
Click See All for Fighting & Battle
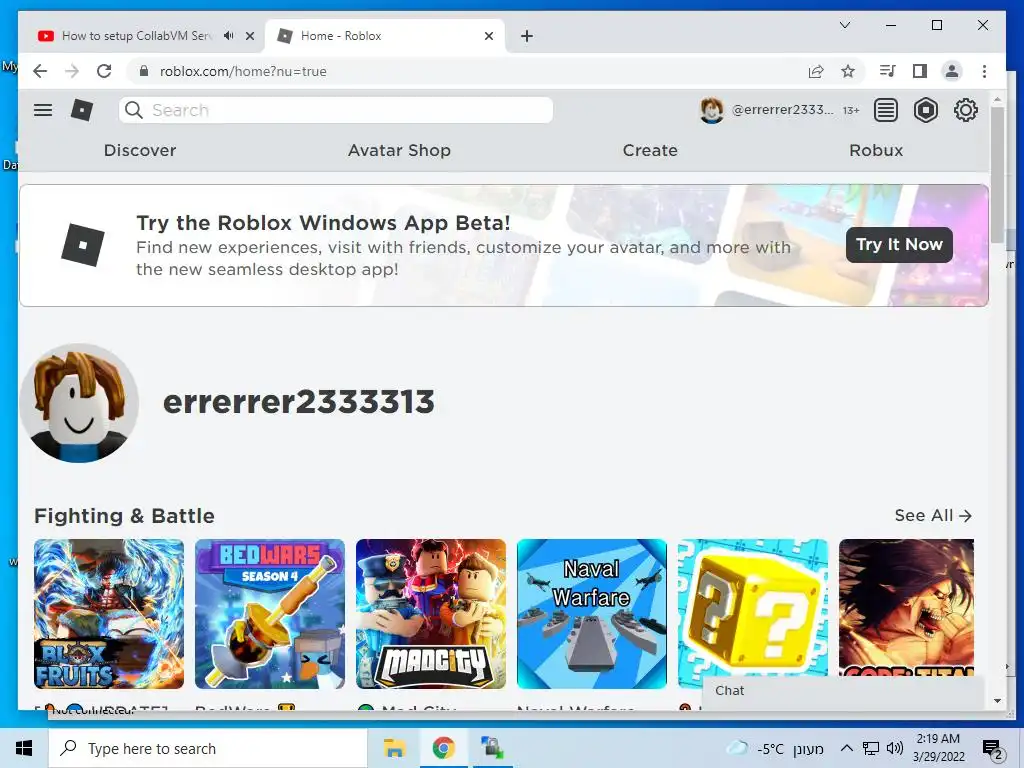point(933,515)
